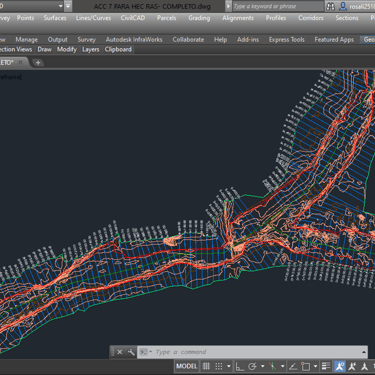Expand the Section Views ribbon panel

pyautogui.click(x=16, y=50)
